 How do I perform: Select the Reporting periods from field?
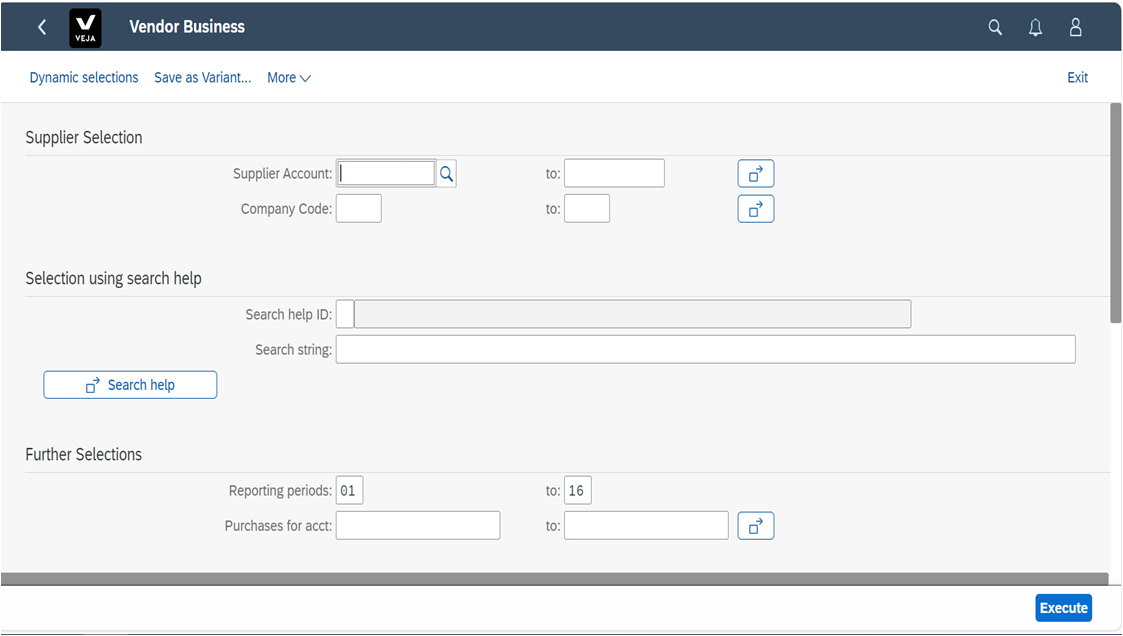350,490
